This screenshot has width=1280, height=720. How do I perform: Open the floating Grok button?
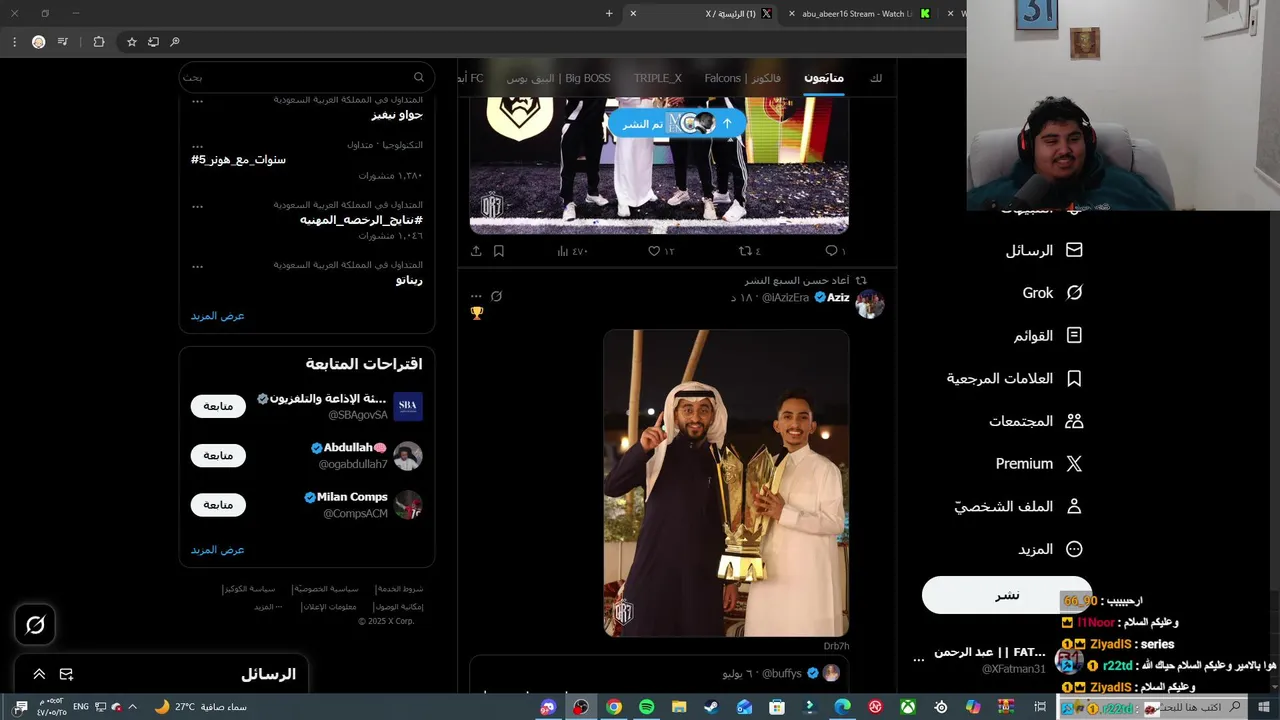click(x=35, y=625)
